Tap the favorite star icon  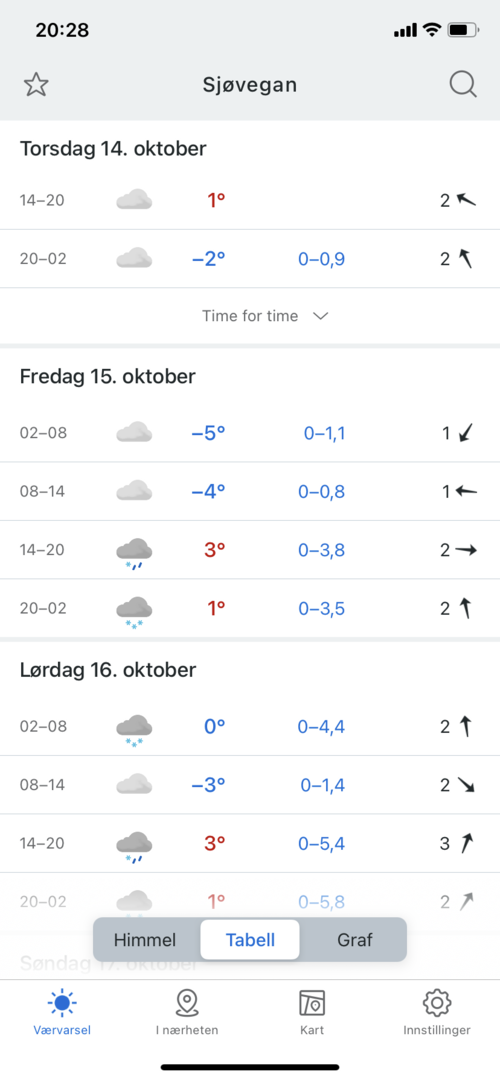click(x=37, y=85)
